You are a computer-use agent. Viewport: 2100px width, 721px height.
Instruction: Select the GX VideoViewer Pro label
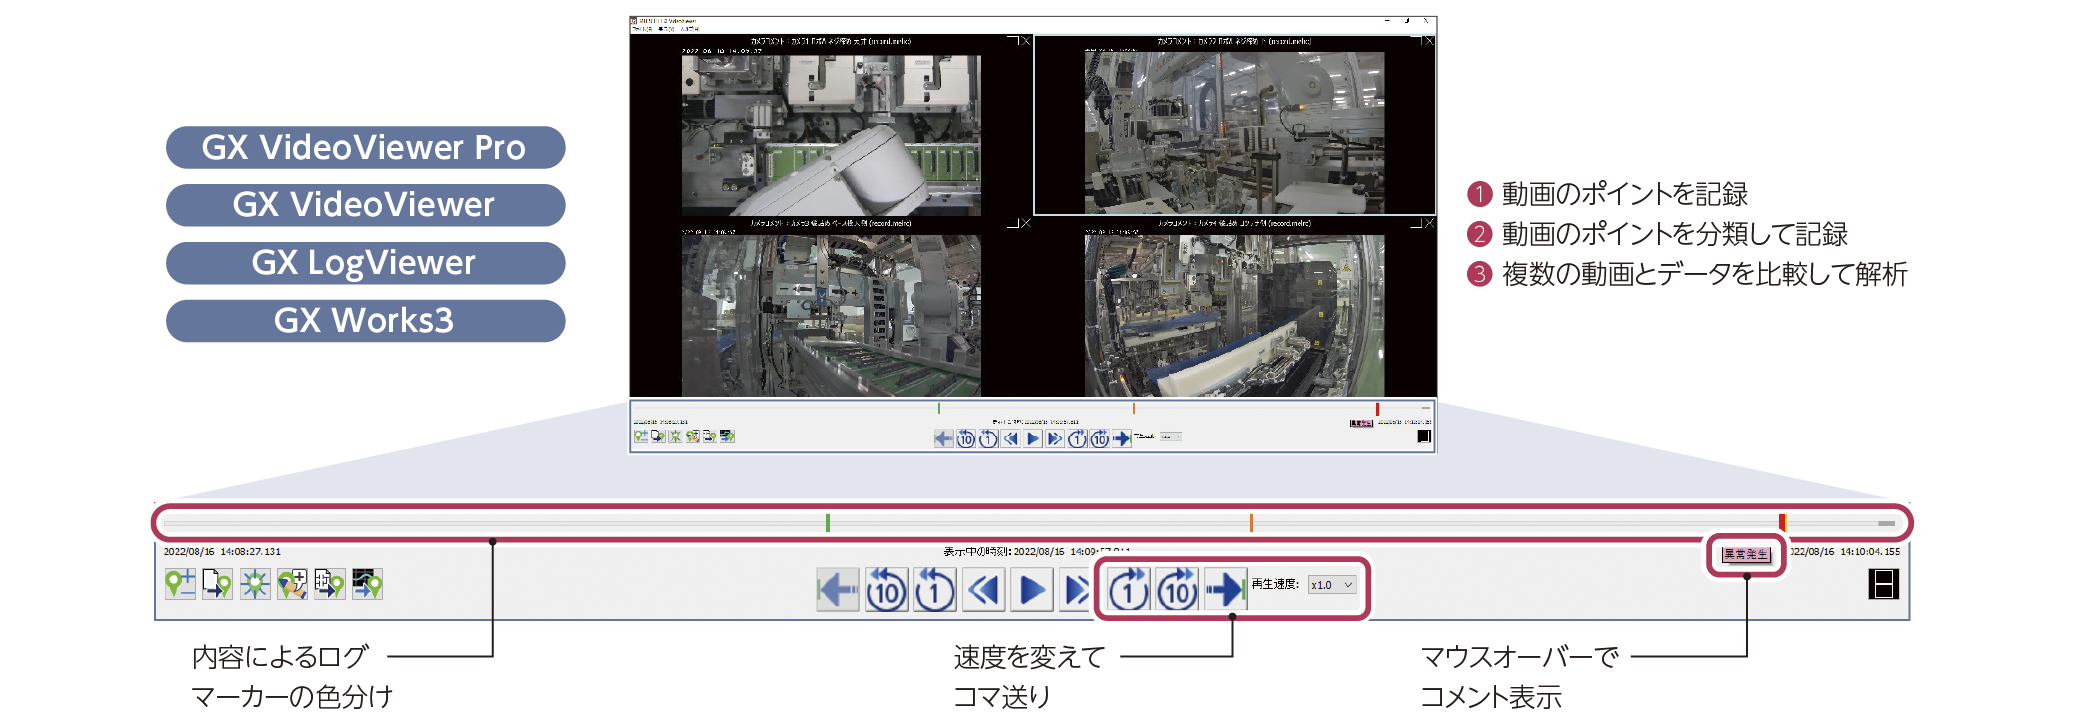365,147
